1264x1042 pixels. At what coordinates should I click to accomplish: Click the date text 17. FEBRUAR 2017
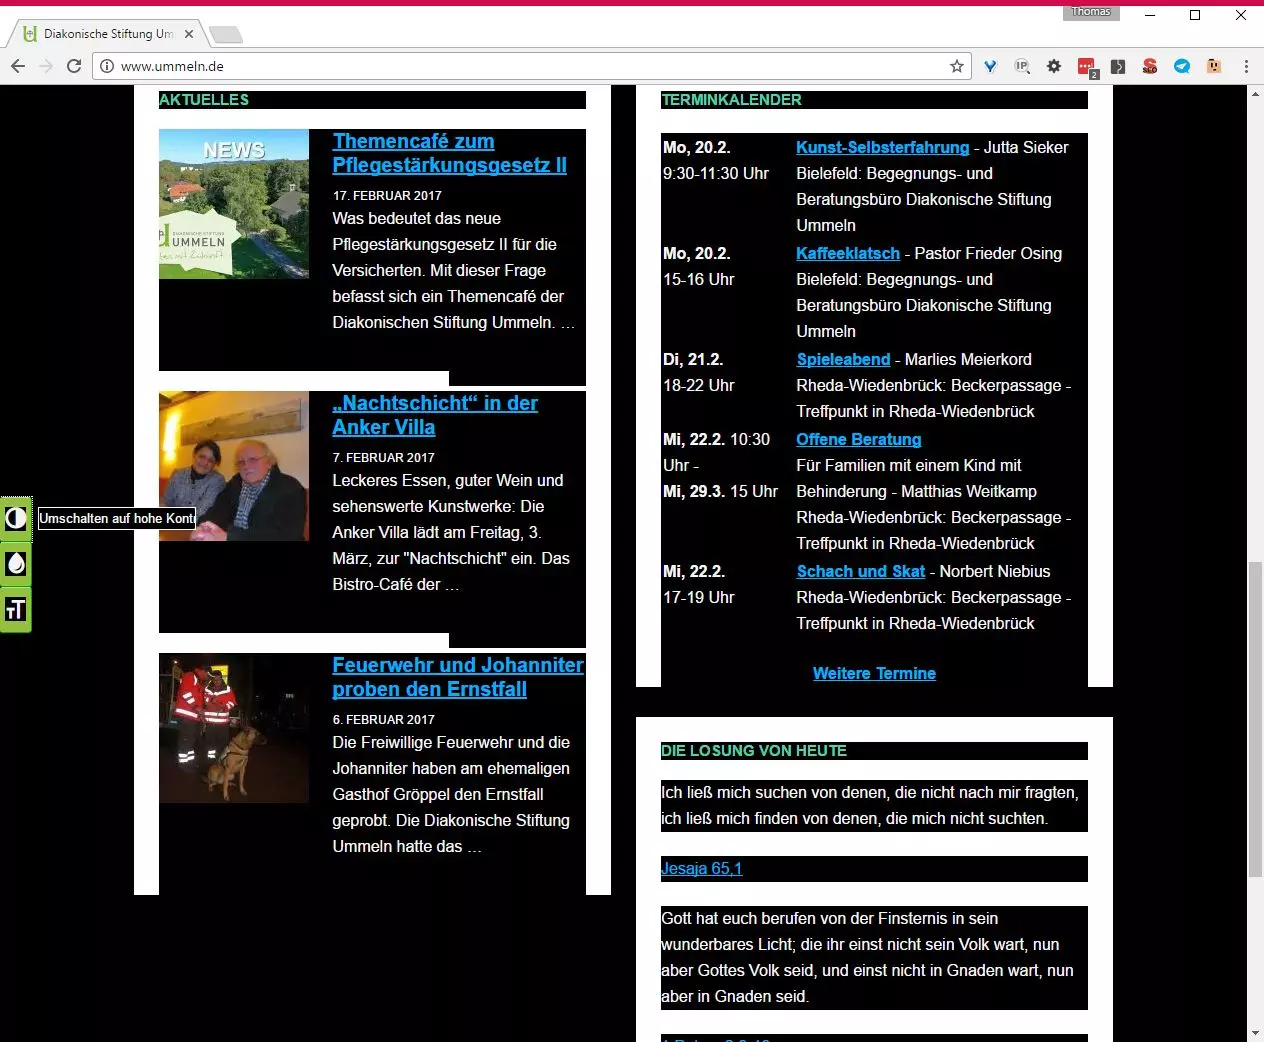click(x=387, y=195)
